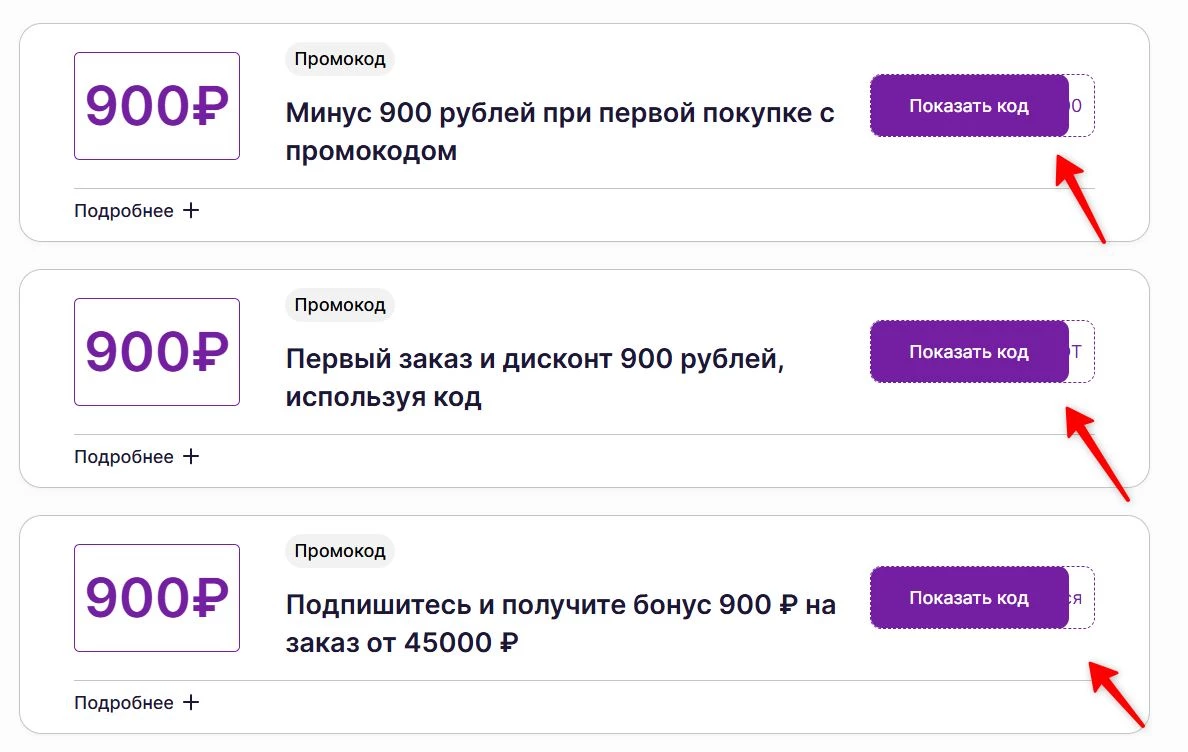Viewport: 1188px width, 752px height.
Task: Reveal the code for the 900 ₽ subscription bonus
Action: point(969,597)
